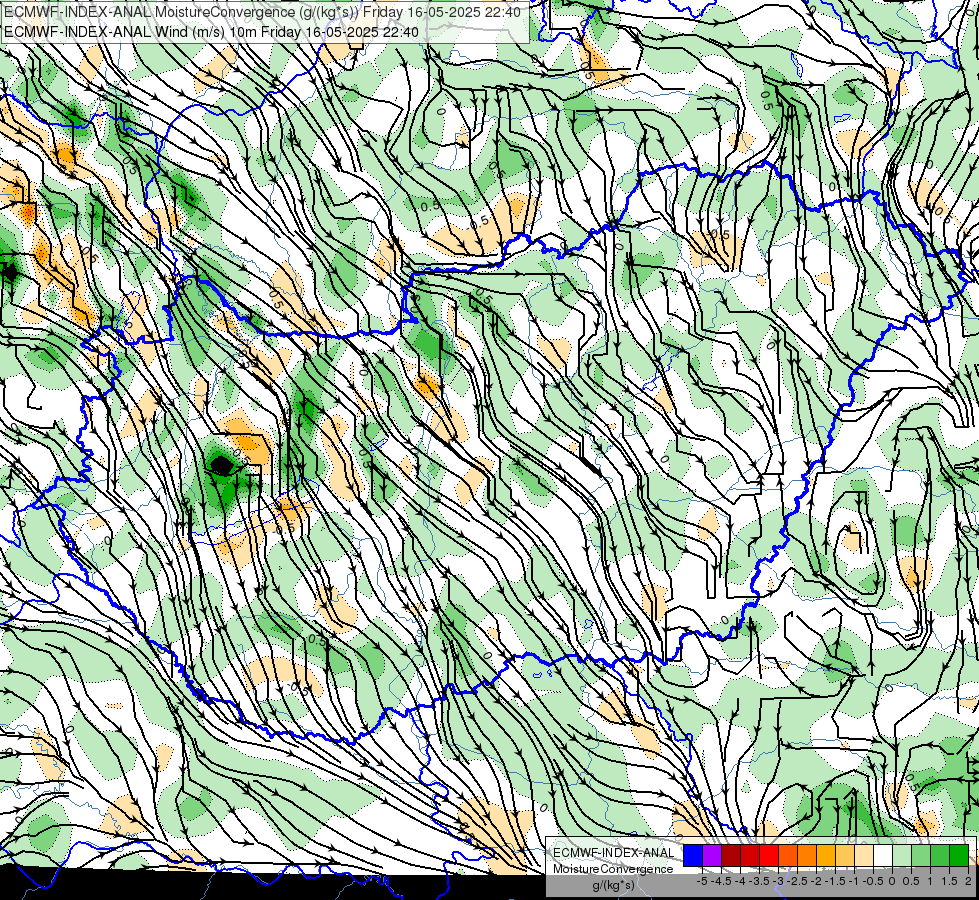Click the orange swatch from -2.5 to -2
The image size is (979, 900).
[807, 855]
